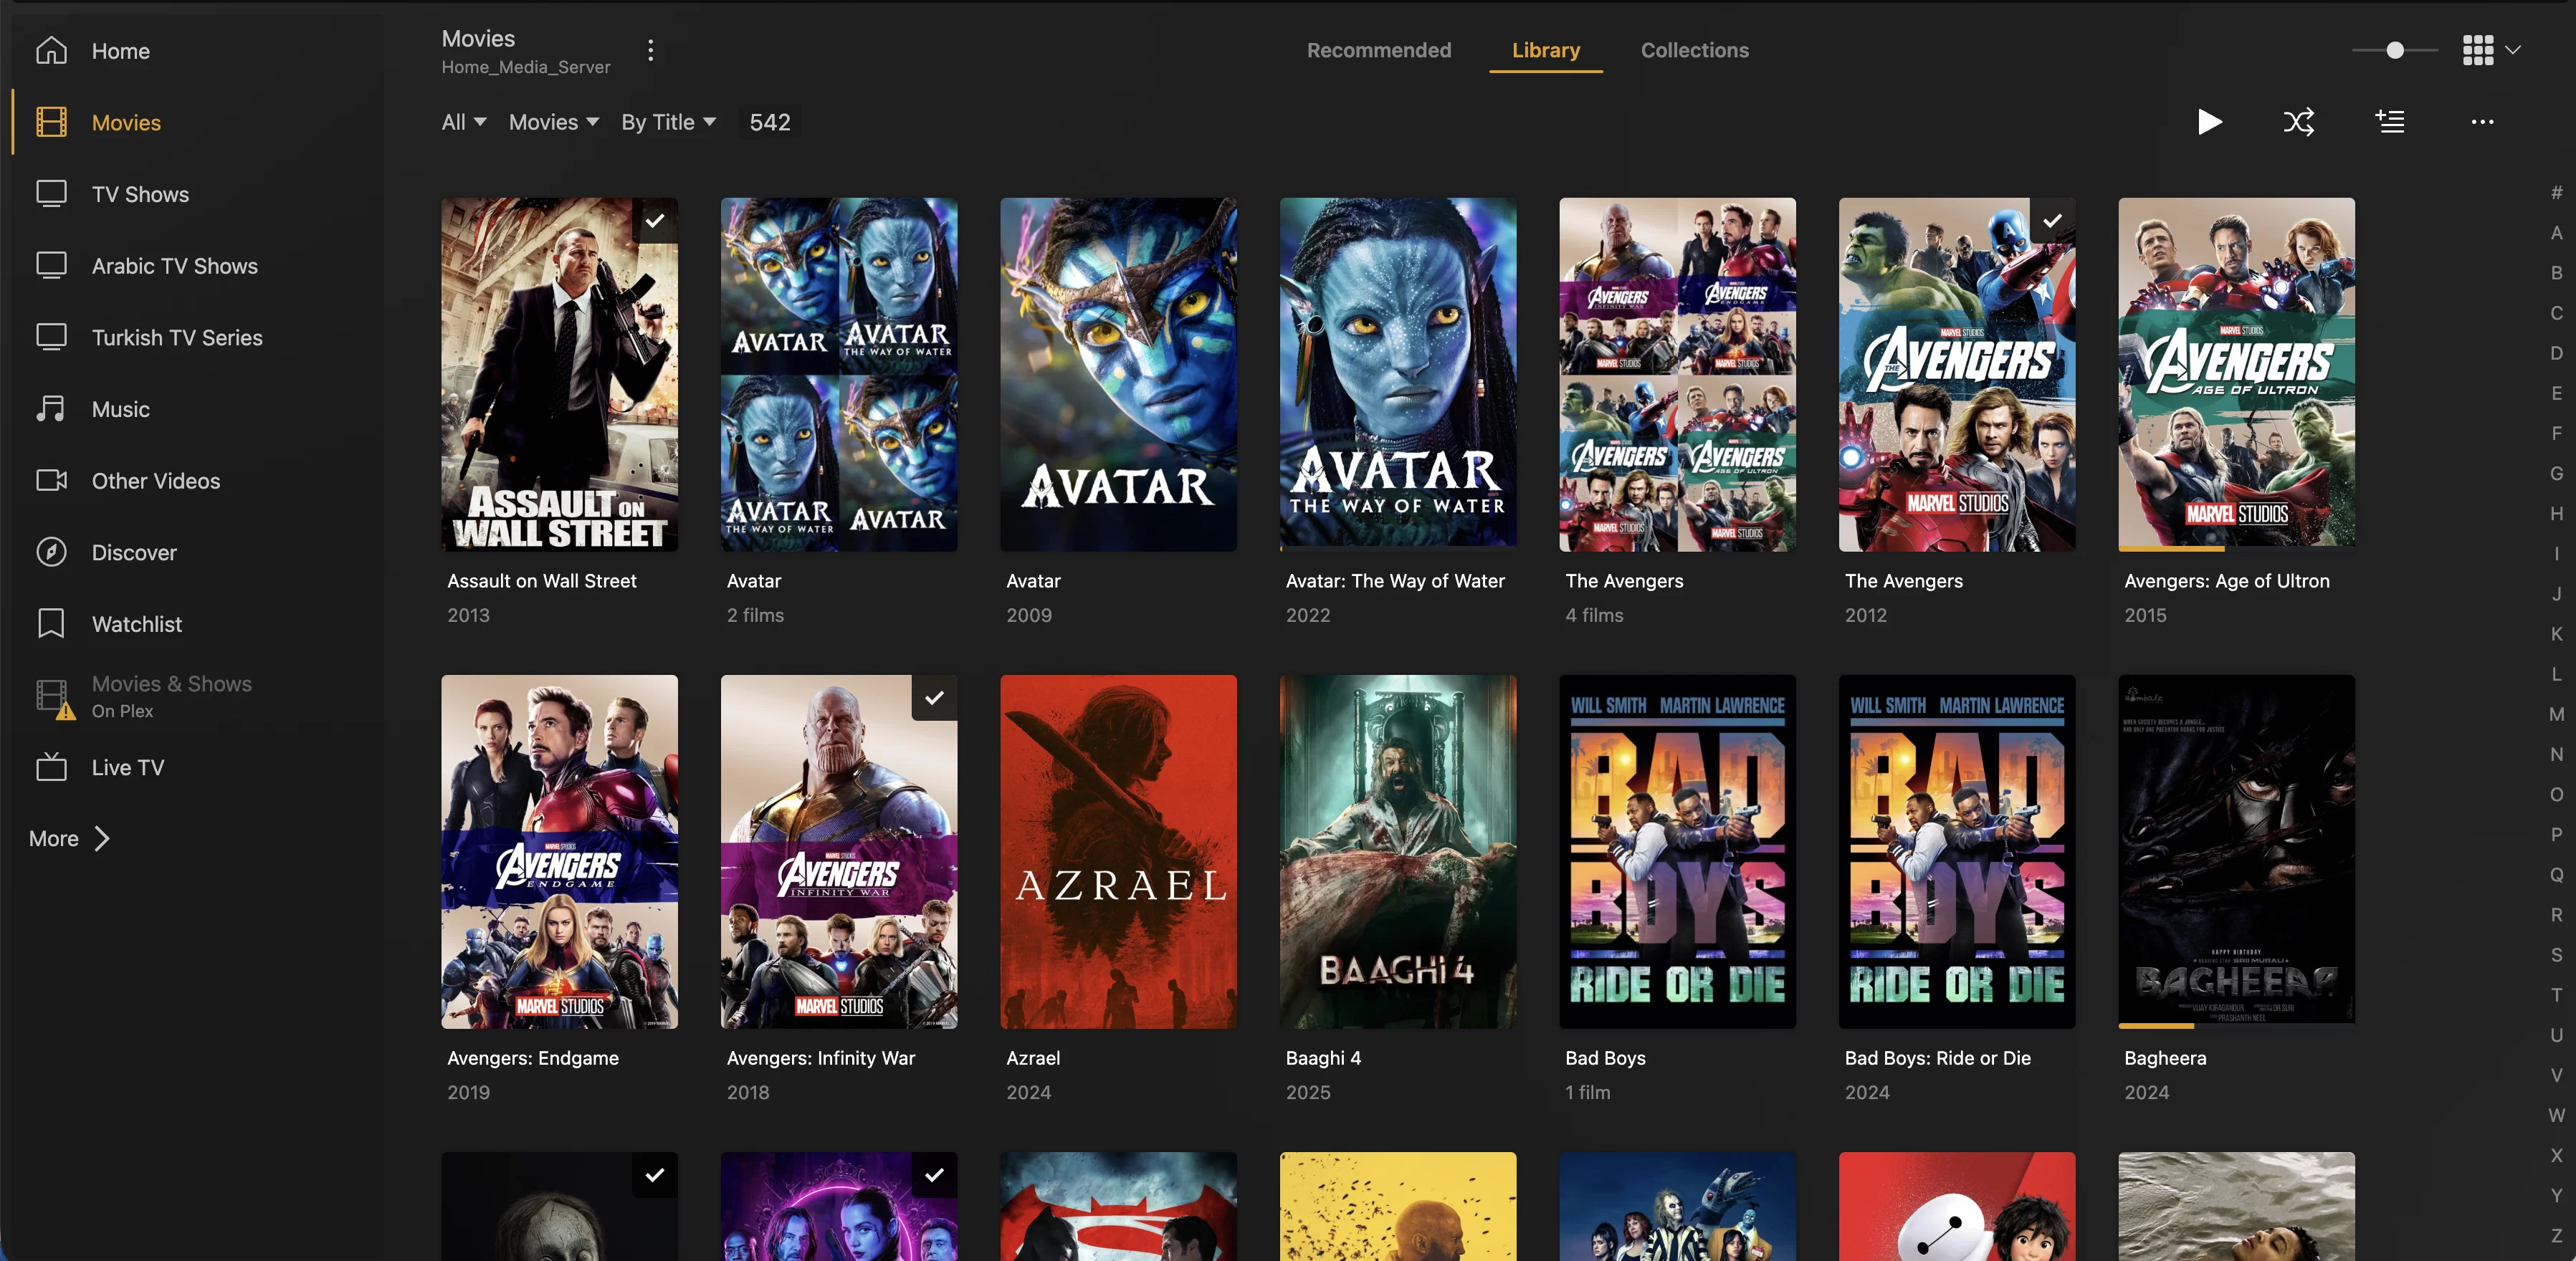Screen dimensions: 2576x1261
Task: Open the Home sidebar icon
Action: (x=51, y=50)
